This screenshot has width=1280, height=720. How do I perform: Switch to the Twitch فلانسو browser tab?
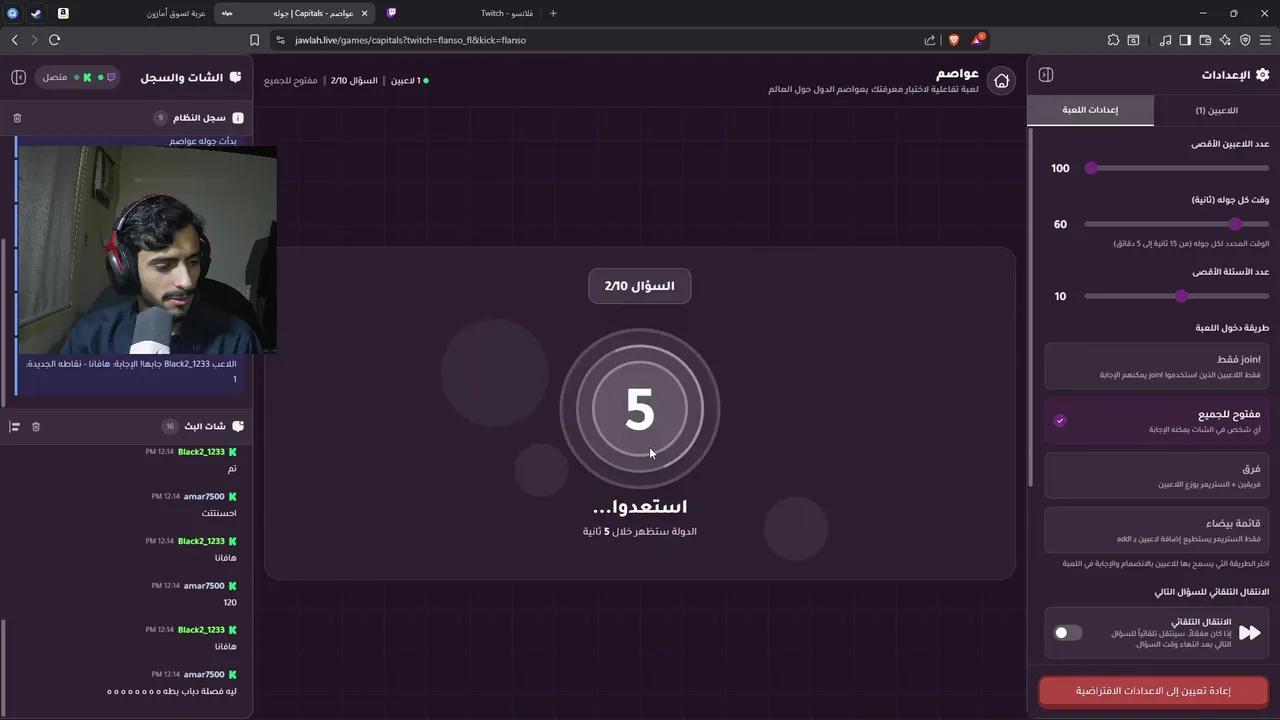460,13
